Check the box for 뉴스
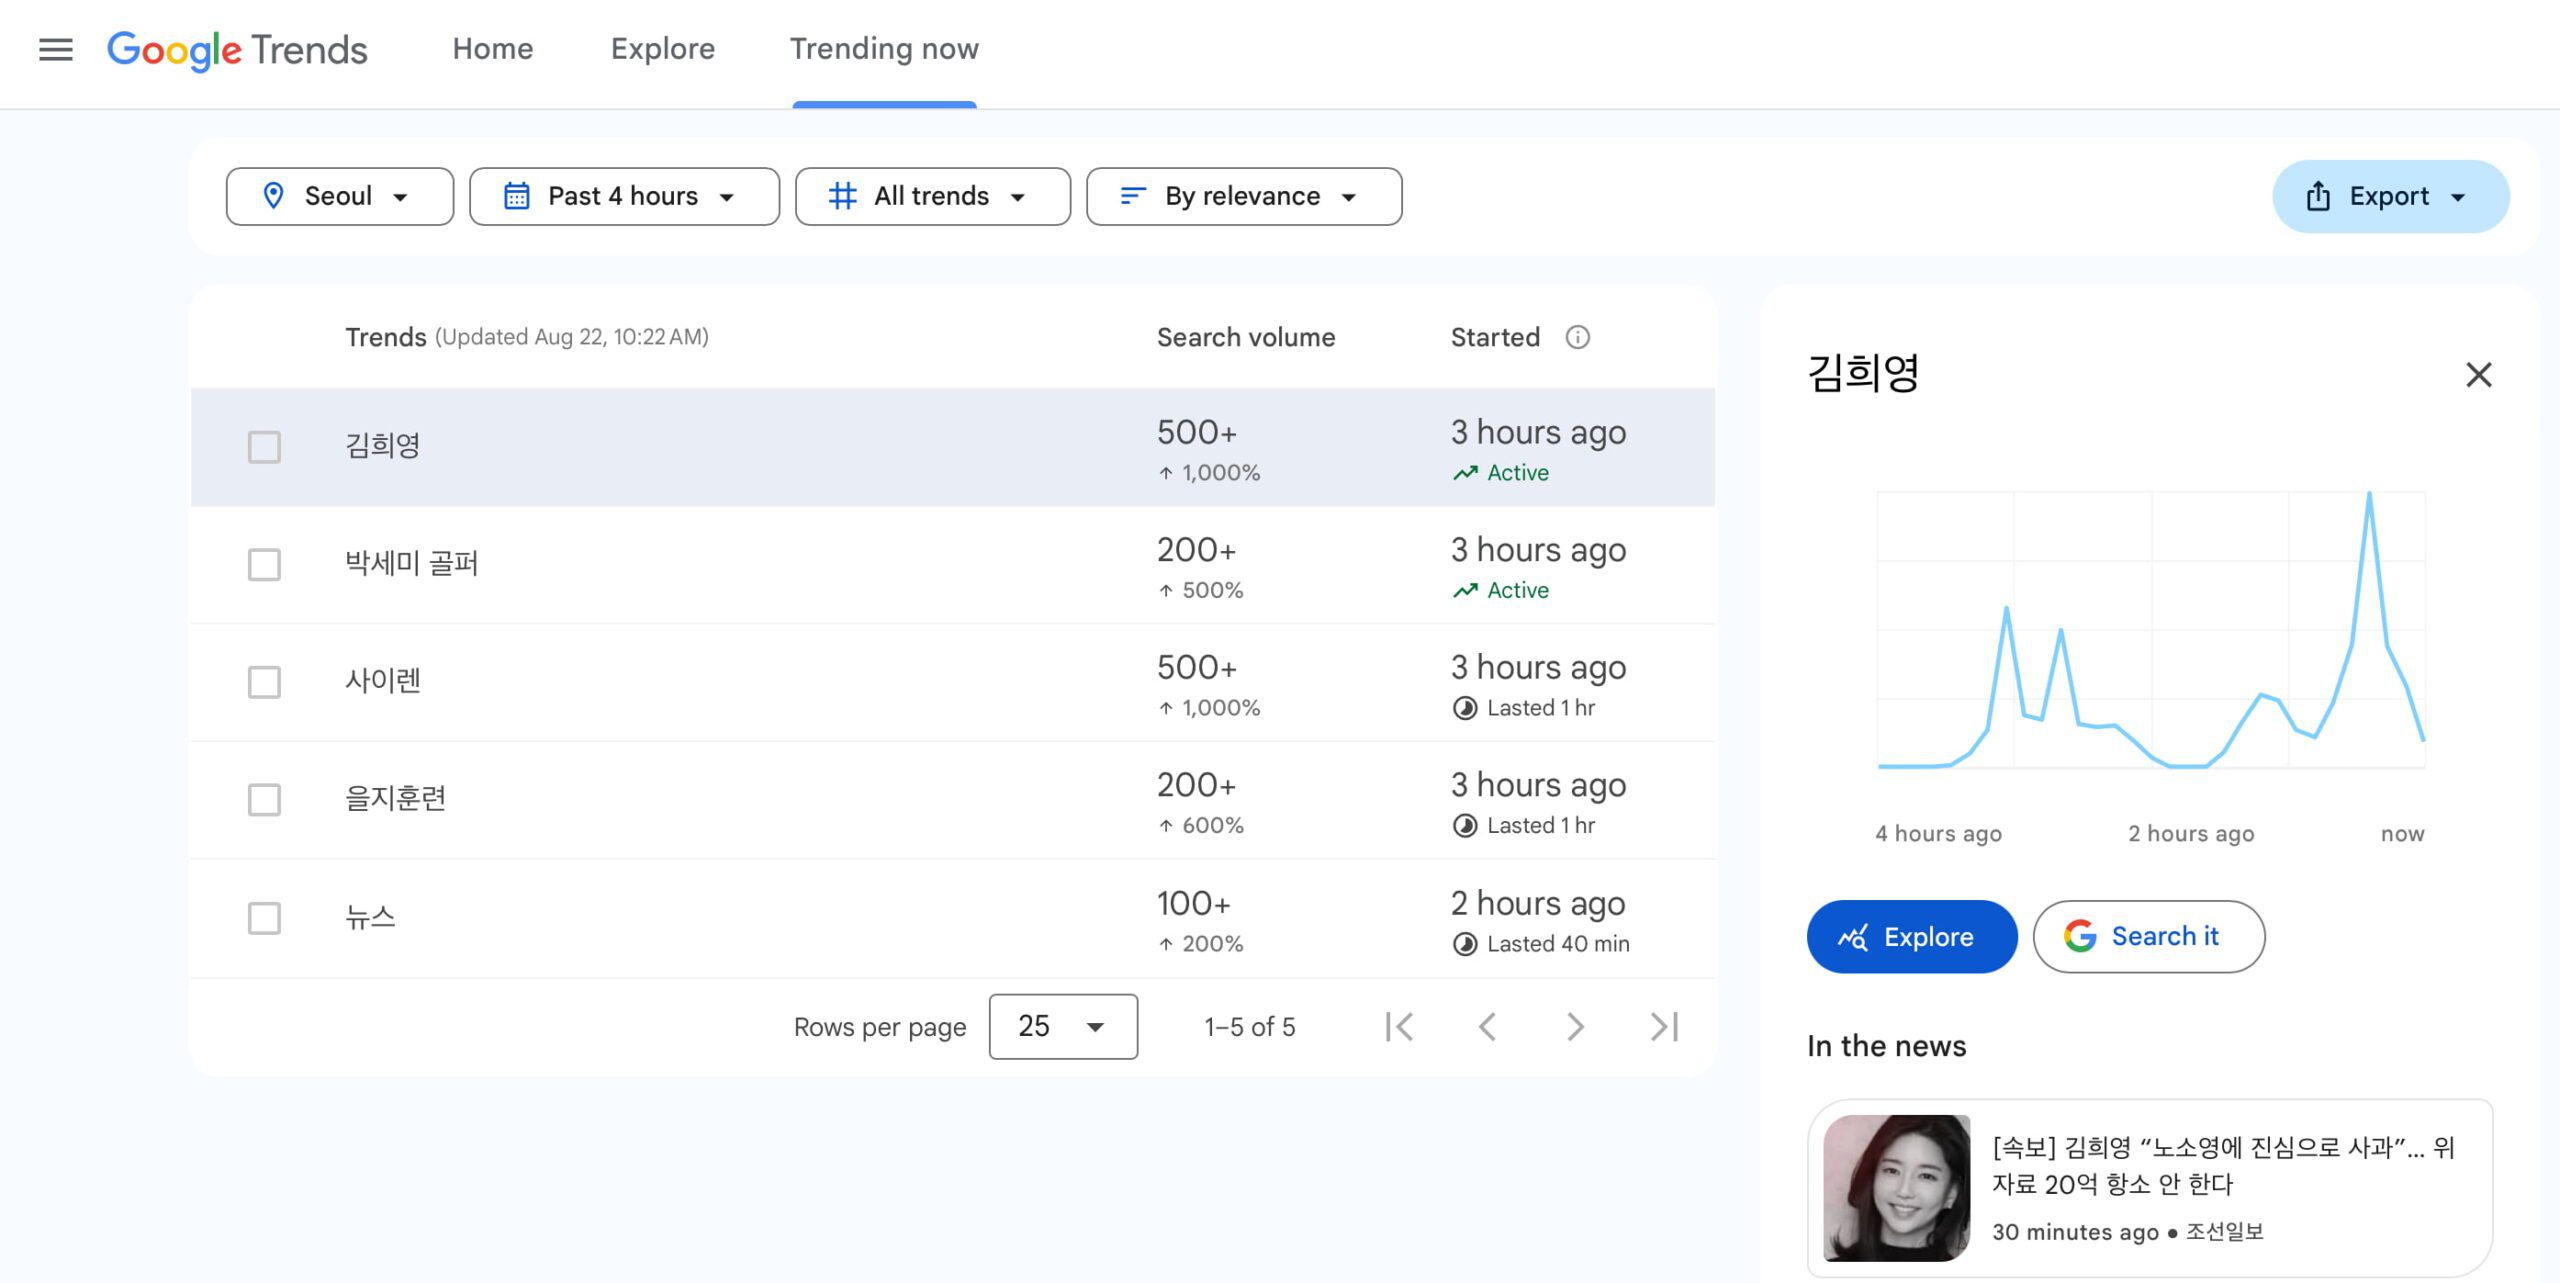Image resolution: width=2560 pixels, height=1283 pixels. pyautogui.click(x=264, y=918)
